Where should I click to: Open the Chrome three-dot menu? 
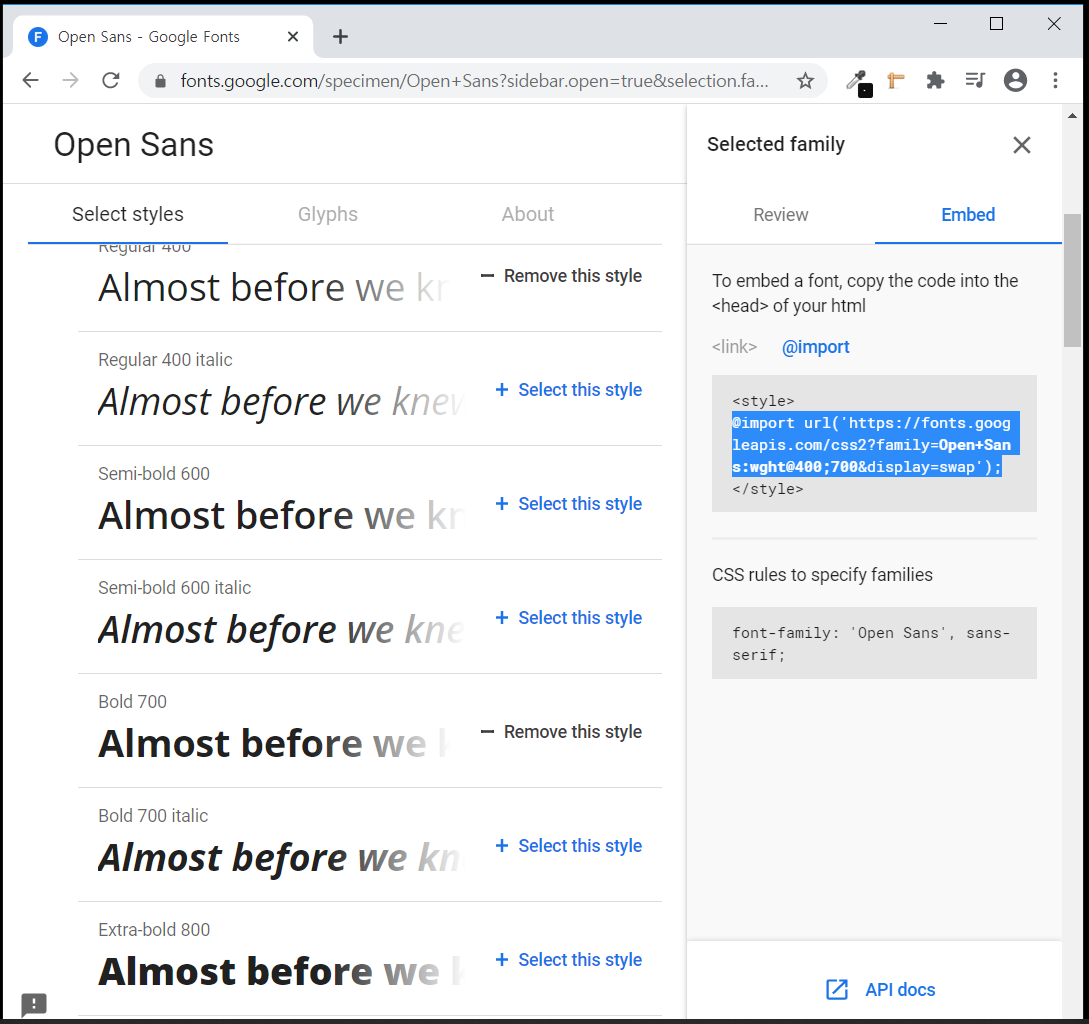coord(1055,81)
